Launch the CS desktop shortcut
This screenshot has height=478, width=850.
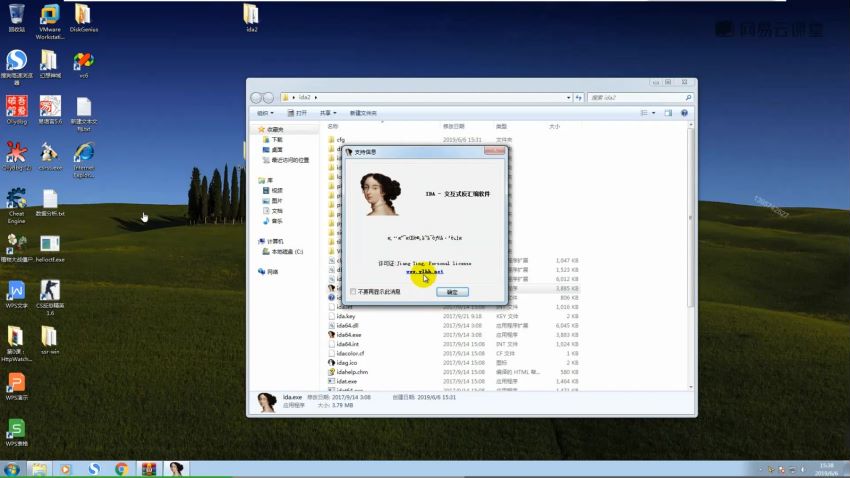coord(50,298)
